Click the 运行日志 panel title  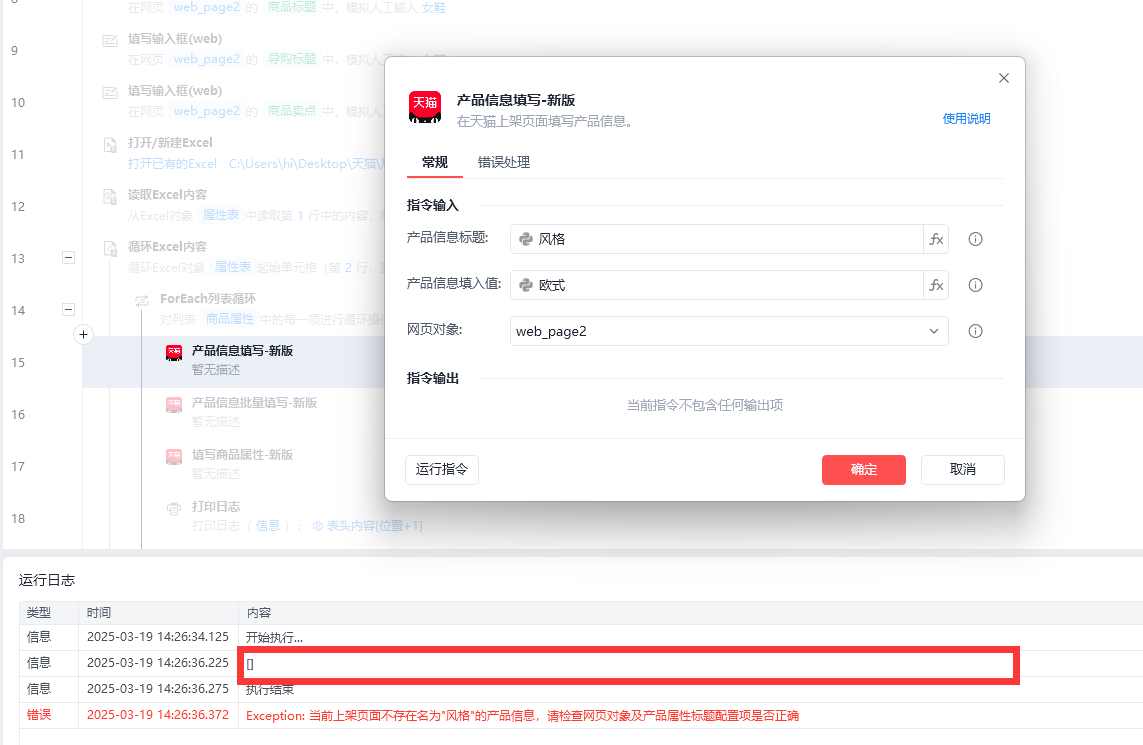click(x=47, y=580)
